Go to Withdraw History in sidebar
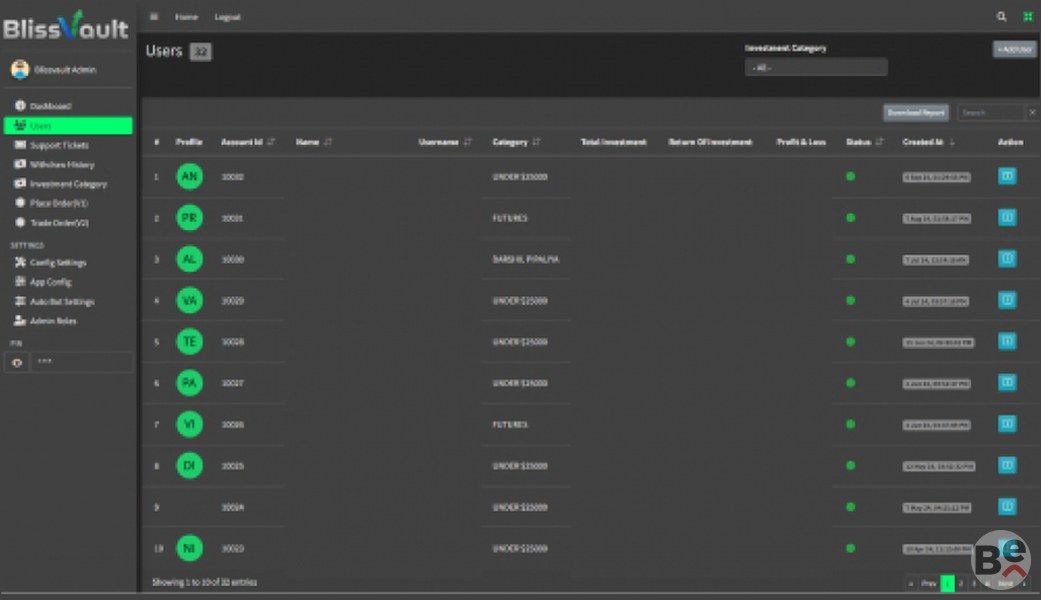 61,165
